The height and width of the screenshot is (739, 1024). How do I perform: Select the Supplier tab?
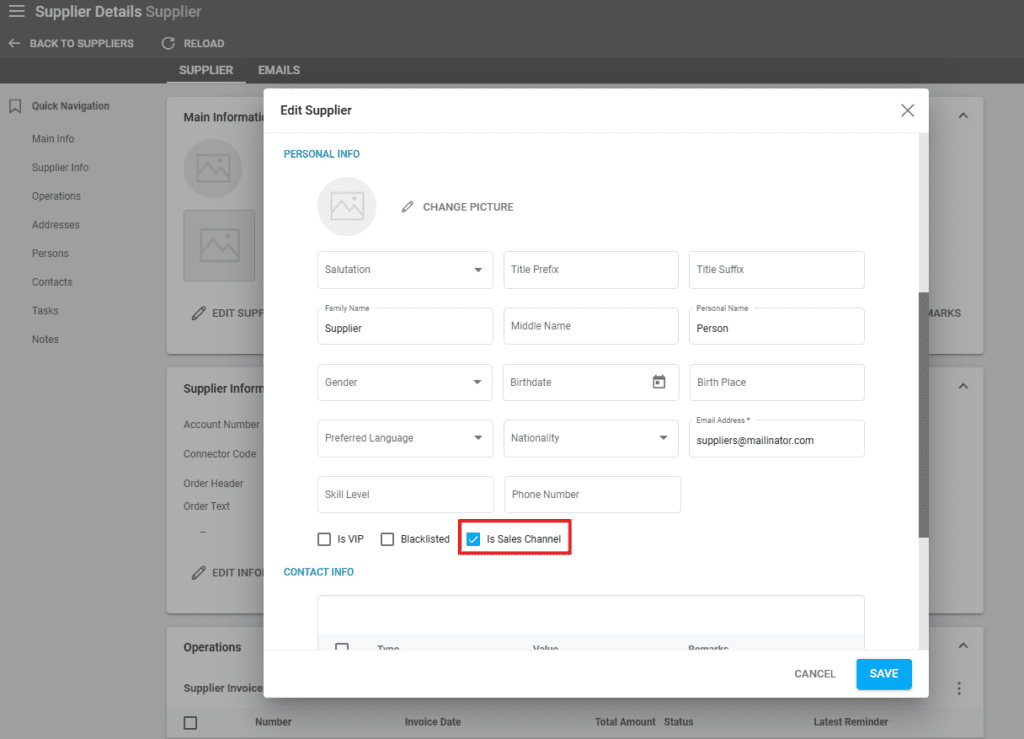pyautogui.click(x=206, y=70)
